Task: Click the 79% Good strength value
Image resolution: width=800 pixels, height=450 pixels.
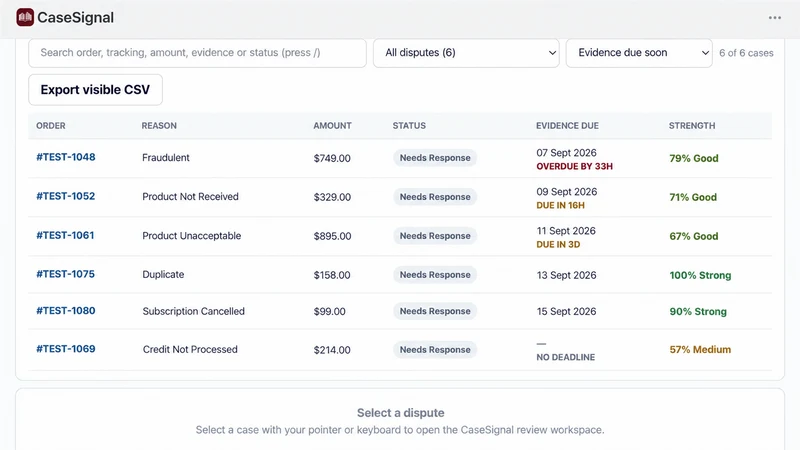Action: click(x=694, y=159)
